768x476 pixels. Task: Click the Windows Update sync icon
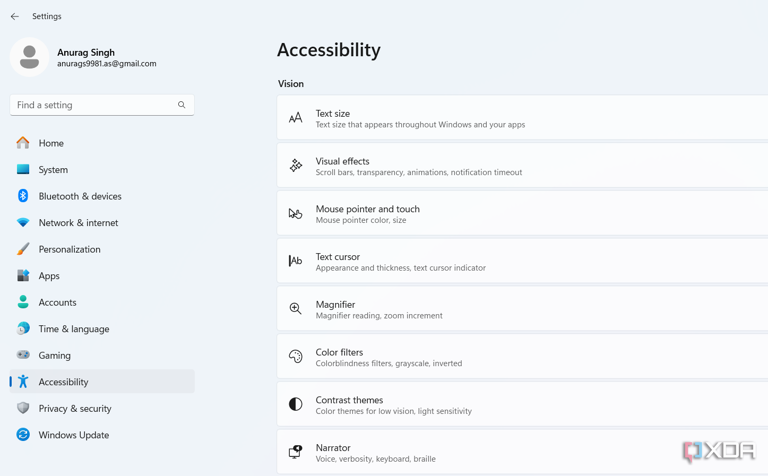point(23,434)
